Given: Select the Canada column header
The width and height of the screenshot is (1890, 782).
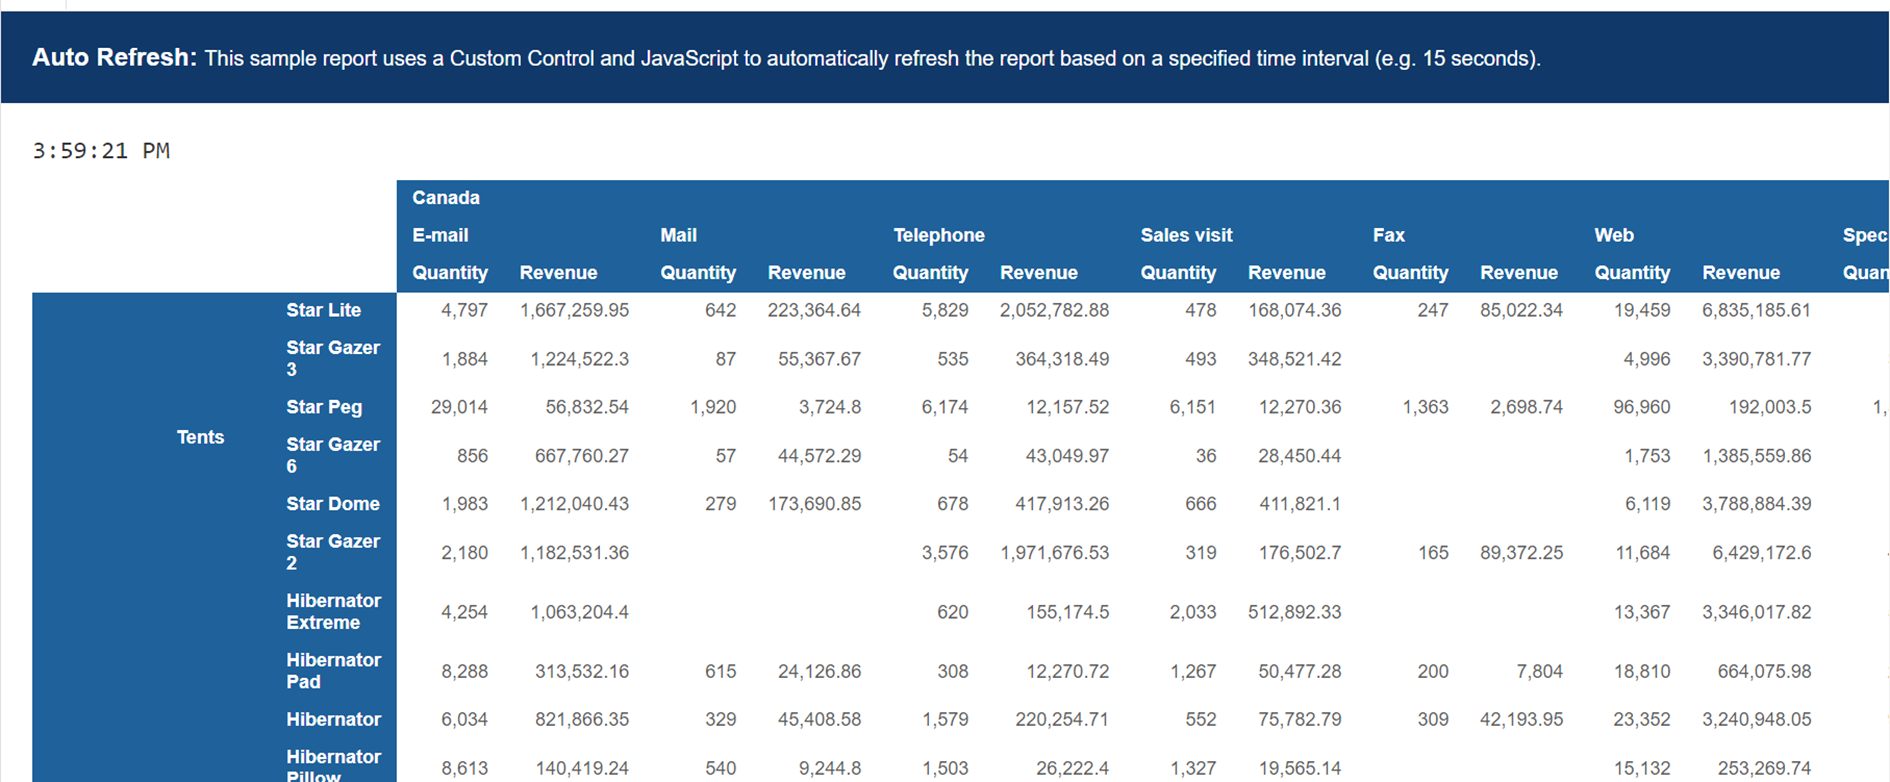Looking at the screenshot, I should pos(446,198).
